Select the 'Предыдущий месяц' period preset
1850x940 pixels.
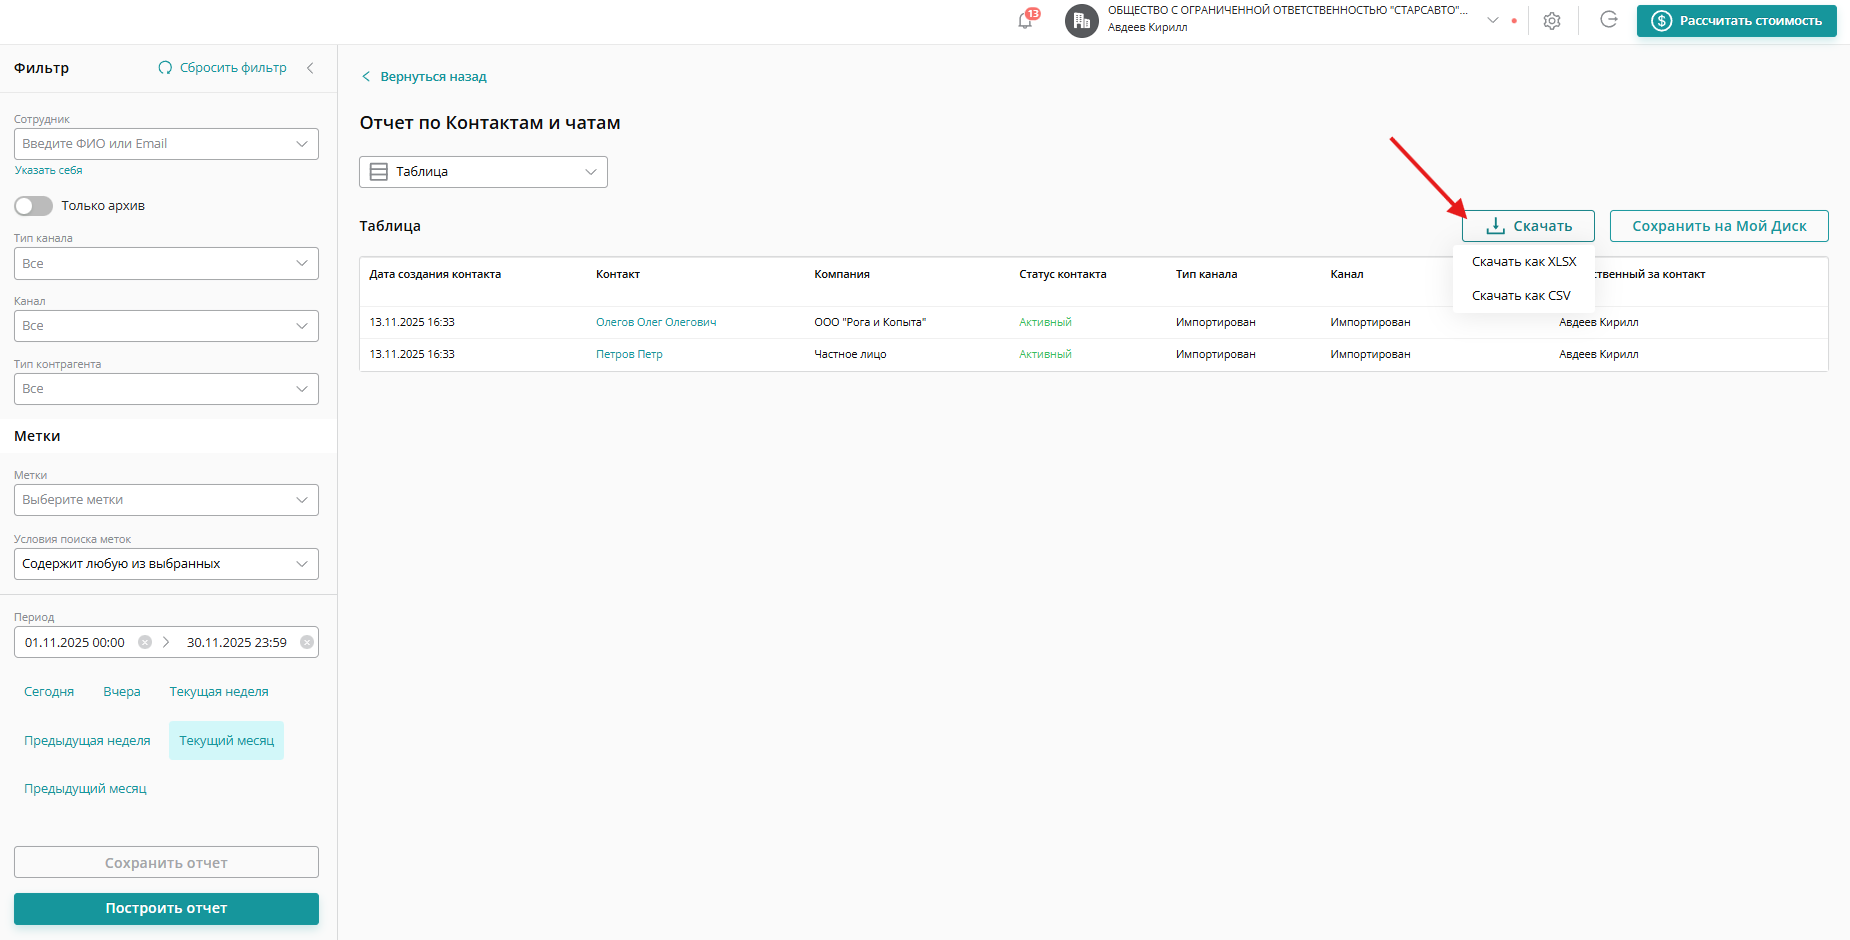[x=85, y=789]
